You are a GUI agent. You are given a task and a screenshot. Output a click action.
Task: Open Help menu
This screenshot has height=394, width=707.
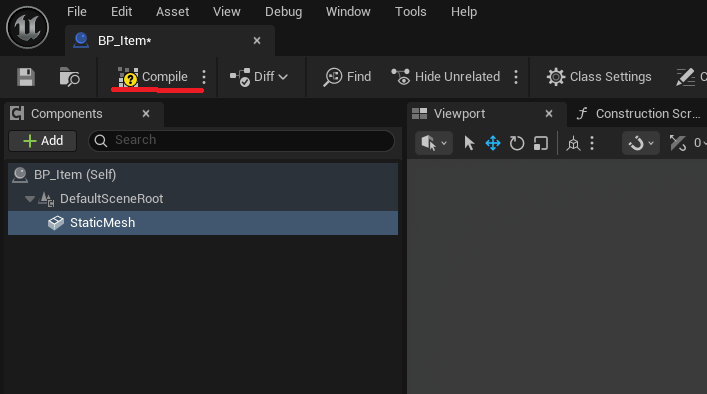coord(464,12)
